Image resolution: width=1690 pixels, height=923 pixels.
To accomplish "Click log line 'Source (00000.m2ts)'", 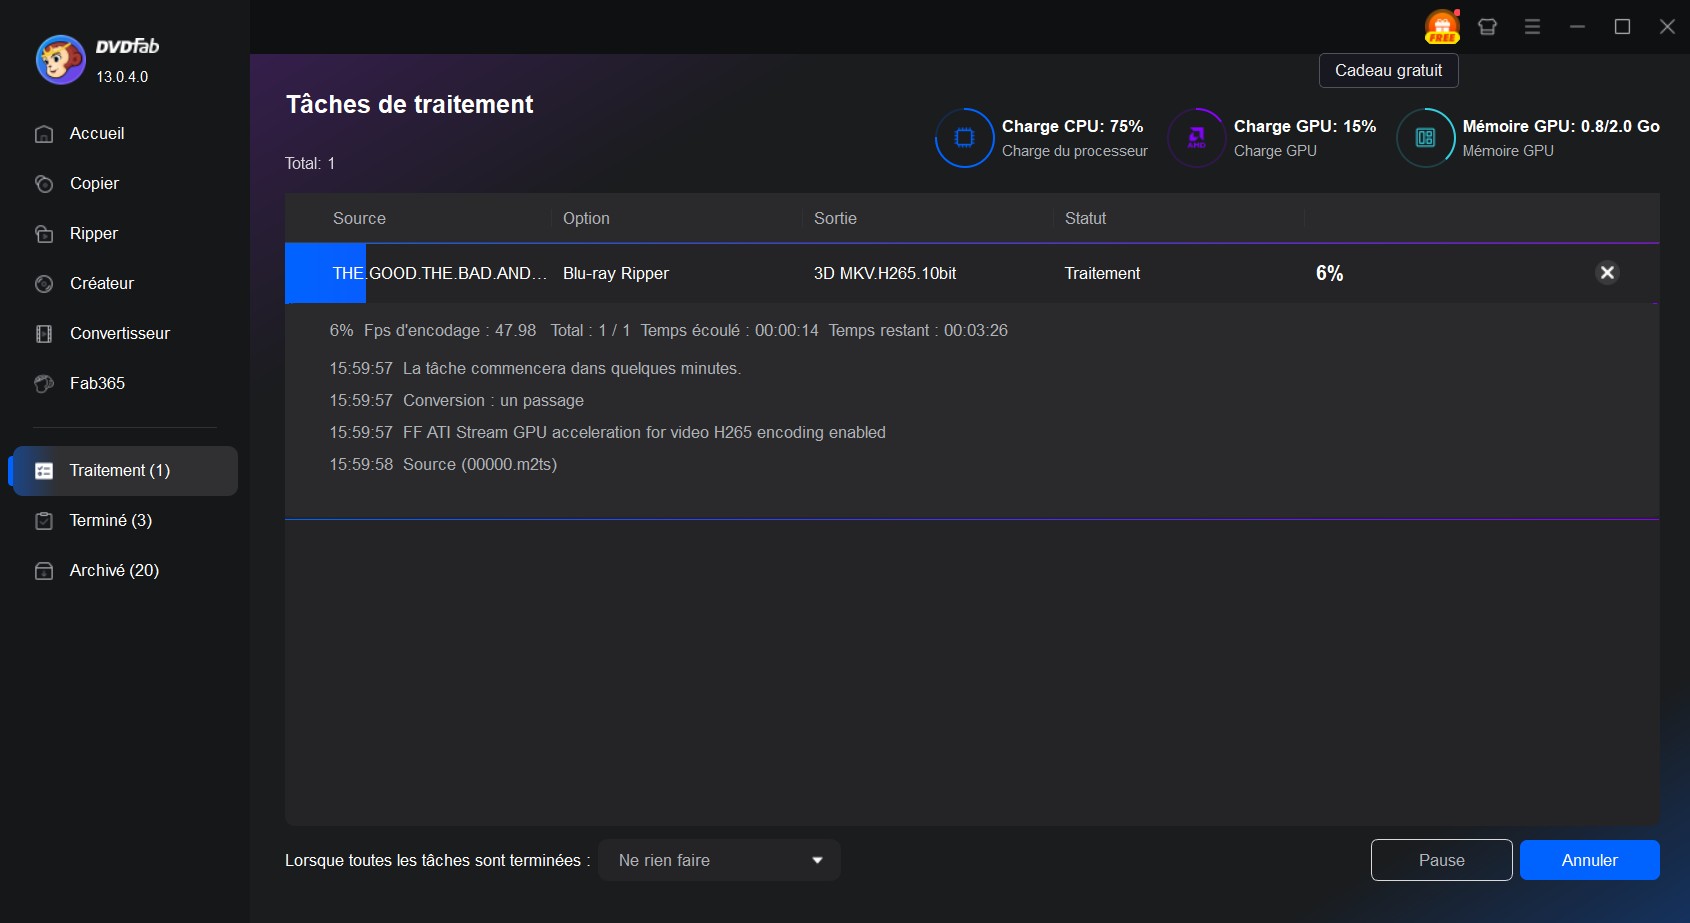I will tap(443, 465).
